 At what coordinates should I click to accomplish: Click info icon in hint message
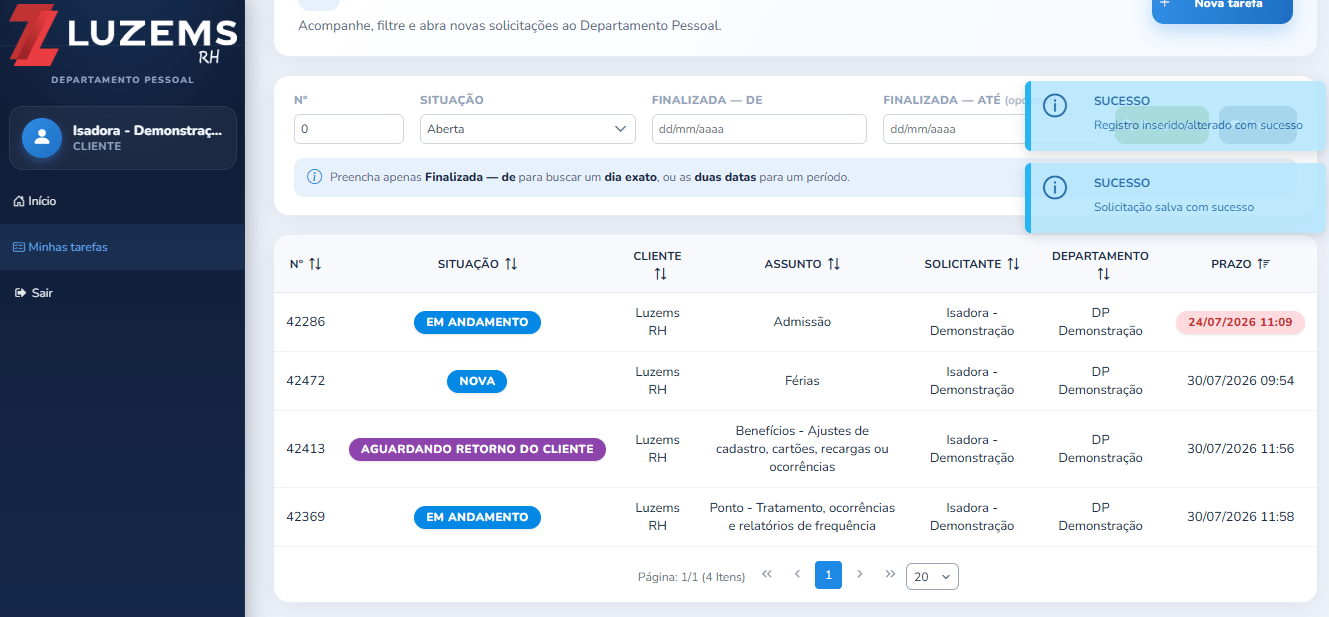[314, 177]
